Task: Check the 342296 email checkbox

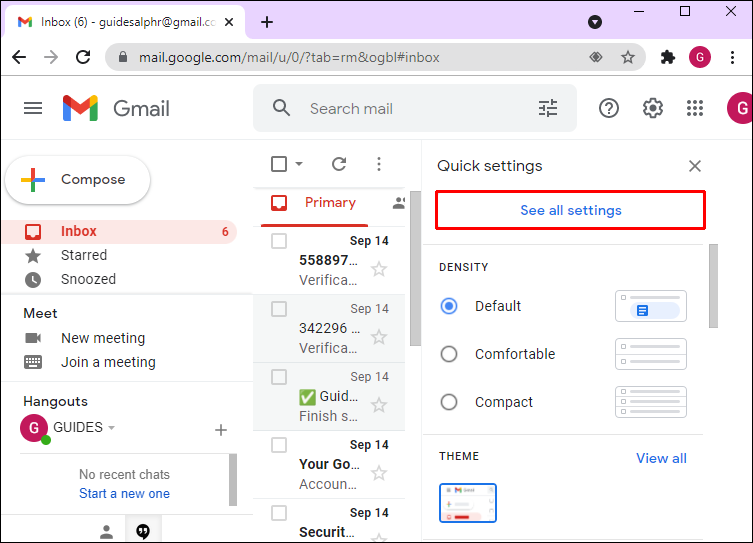Action: click(x=279, y=309)
